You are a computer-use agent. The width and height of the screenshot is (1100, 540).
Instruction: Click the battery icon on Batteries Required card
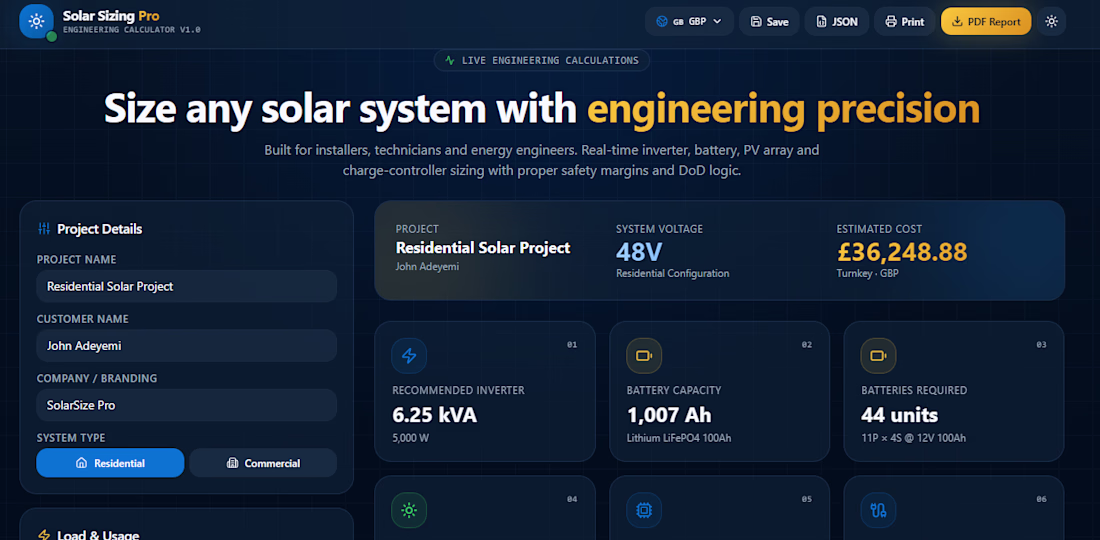click(878, 356)
